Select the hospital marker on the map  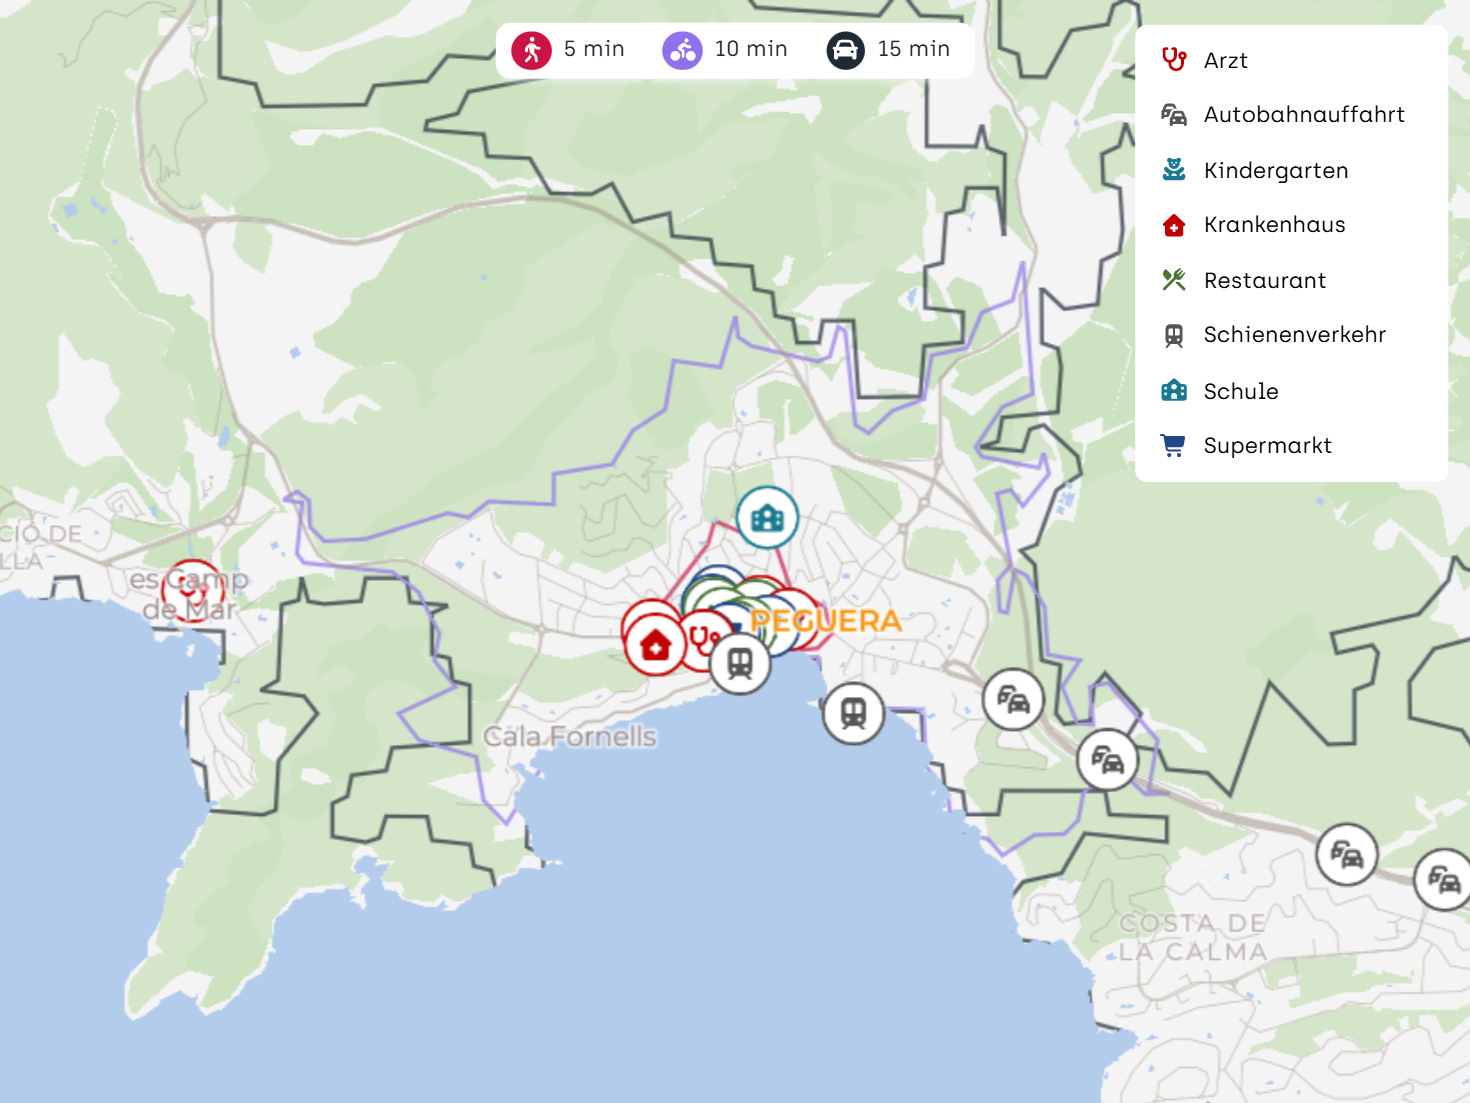[655, 645]
